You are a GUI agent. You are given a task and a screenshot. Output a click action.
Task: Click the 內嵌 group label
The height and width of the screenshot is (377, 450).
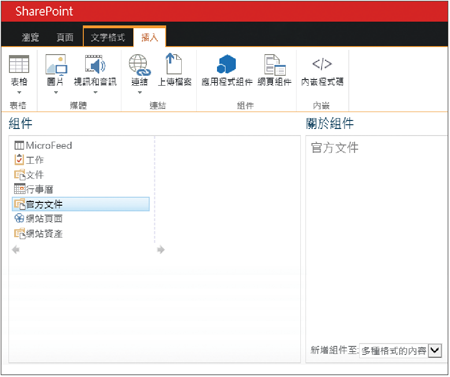coord(321,106)
